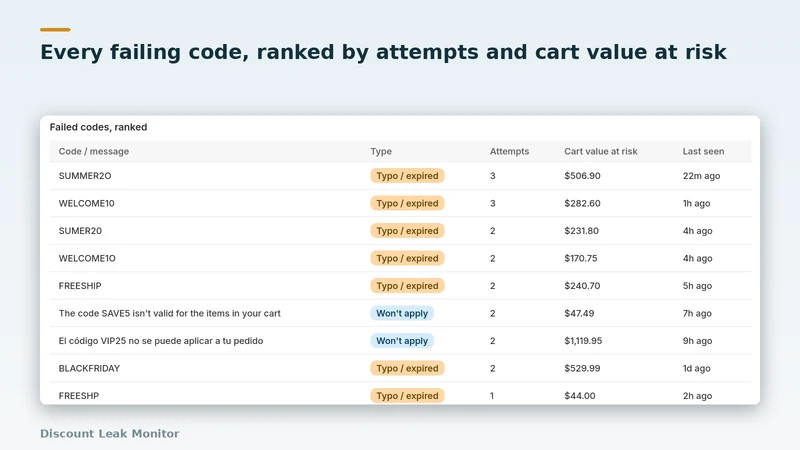Image resolution: width=800 pixels, height=450 pixels.
Task: Click the '1d ago' last seen value
Action: [696, 368]
